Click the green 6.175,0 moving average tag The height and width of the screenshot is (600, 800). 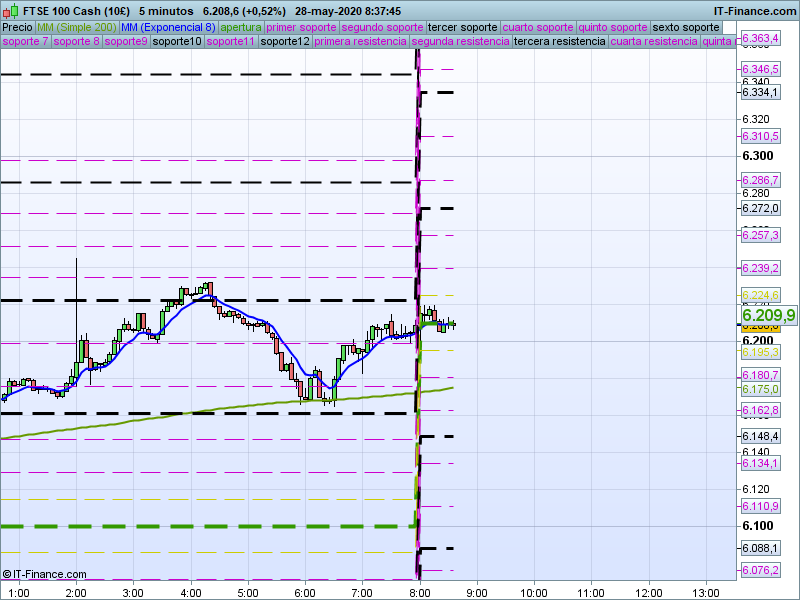[760, 389]
